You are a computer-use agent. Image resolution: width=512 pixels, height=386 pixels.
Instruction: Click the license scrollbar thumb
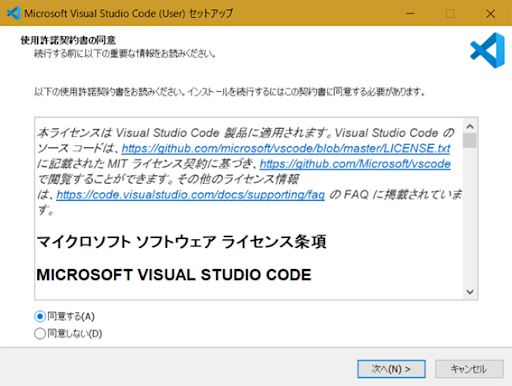[x=470, y=140]
